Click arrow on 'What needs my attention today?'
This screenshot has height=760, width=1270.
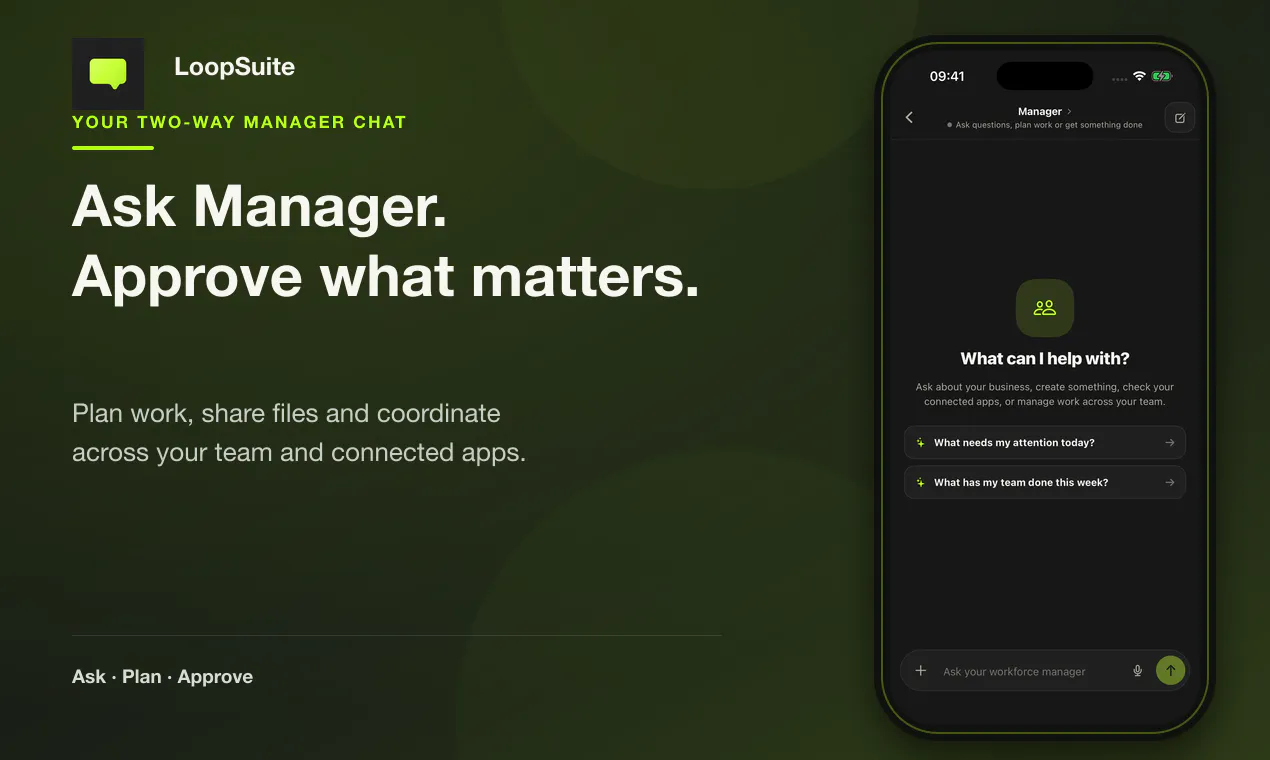[x=1169, y=442]
